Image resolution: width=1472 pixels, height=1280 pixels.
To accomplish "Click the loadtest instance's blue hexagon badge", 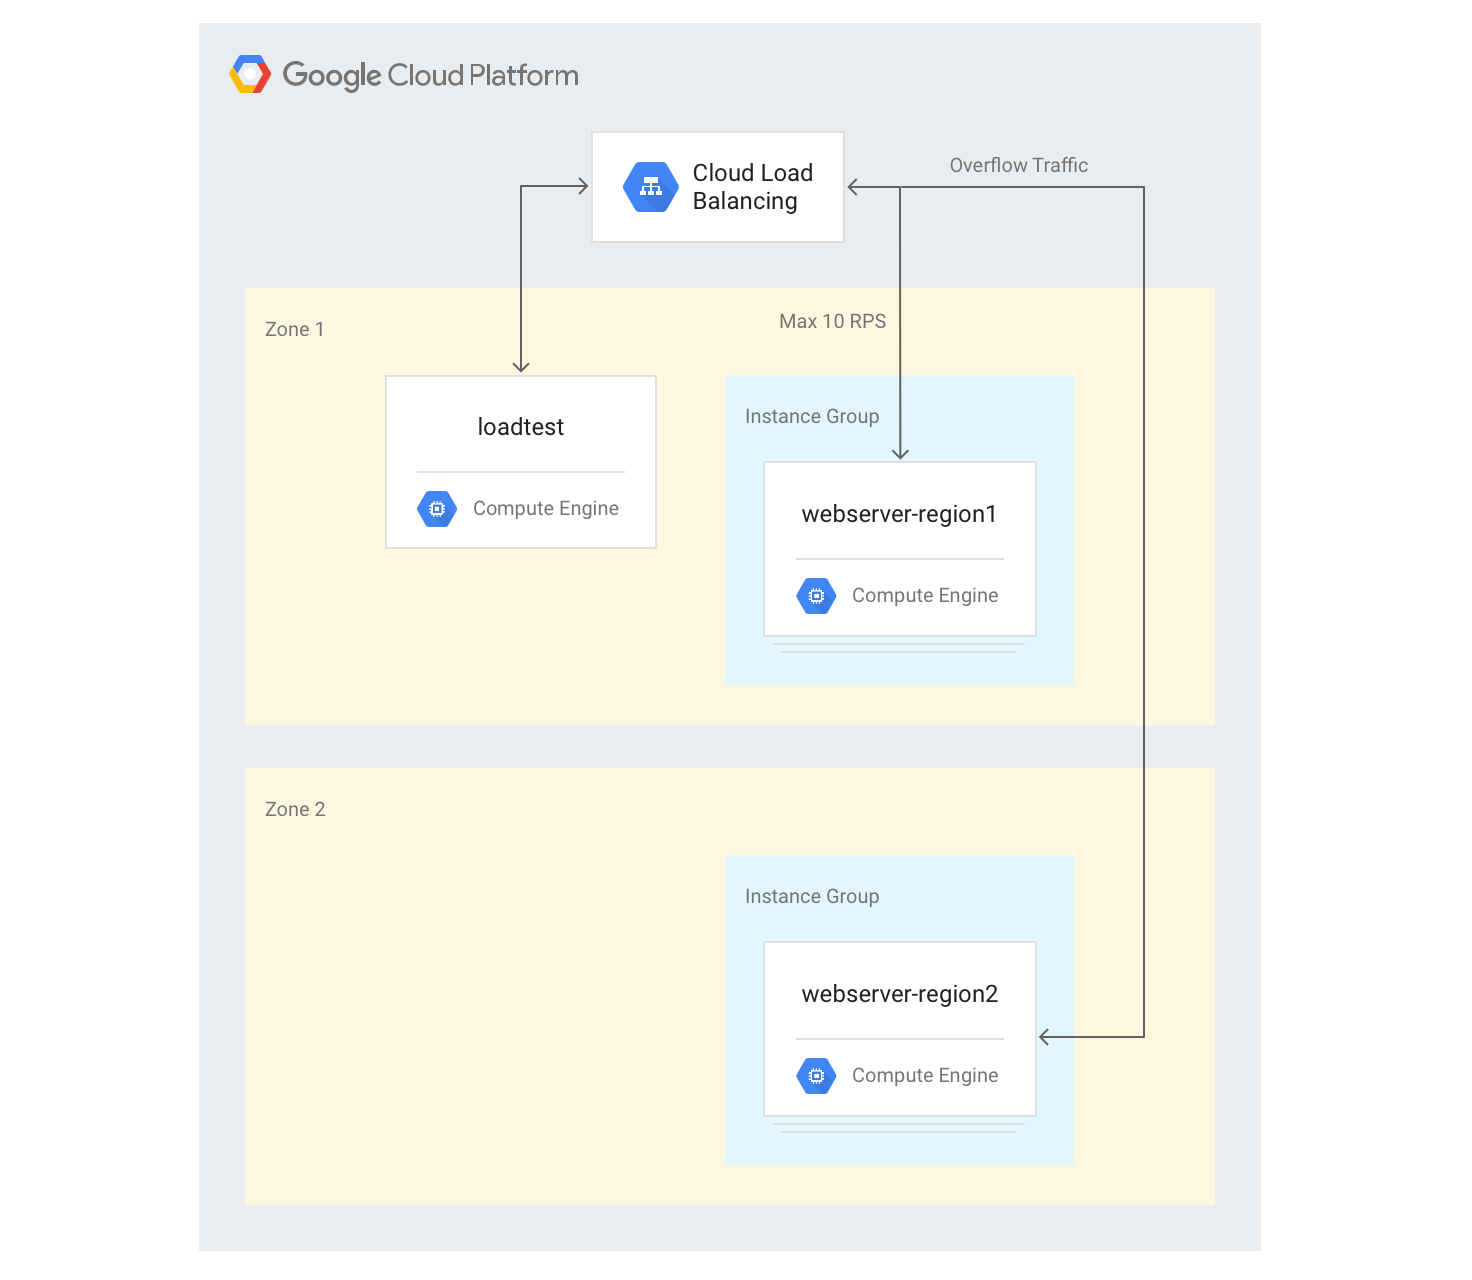I will (436, 508).
